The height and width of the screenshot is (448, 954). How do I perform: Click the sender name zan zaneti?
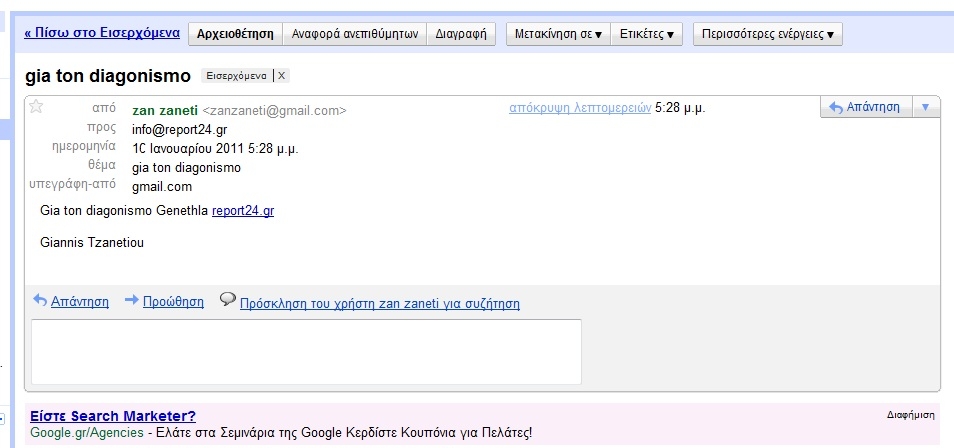tap(165, 111)
